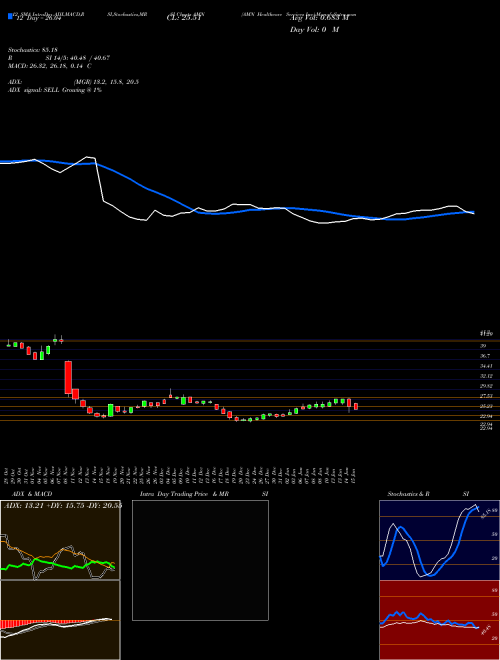Image resolution: width=500 pixels, height=660 pixels.
Task: Click the 'ADX: 13.21 +DY: 15.75 -DY: 20.55' header
Action: (63, 506)
